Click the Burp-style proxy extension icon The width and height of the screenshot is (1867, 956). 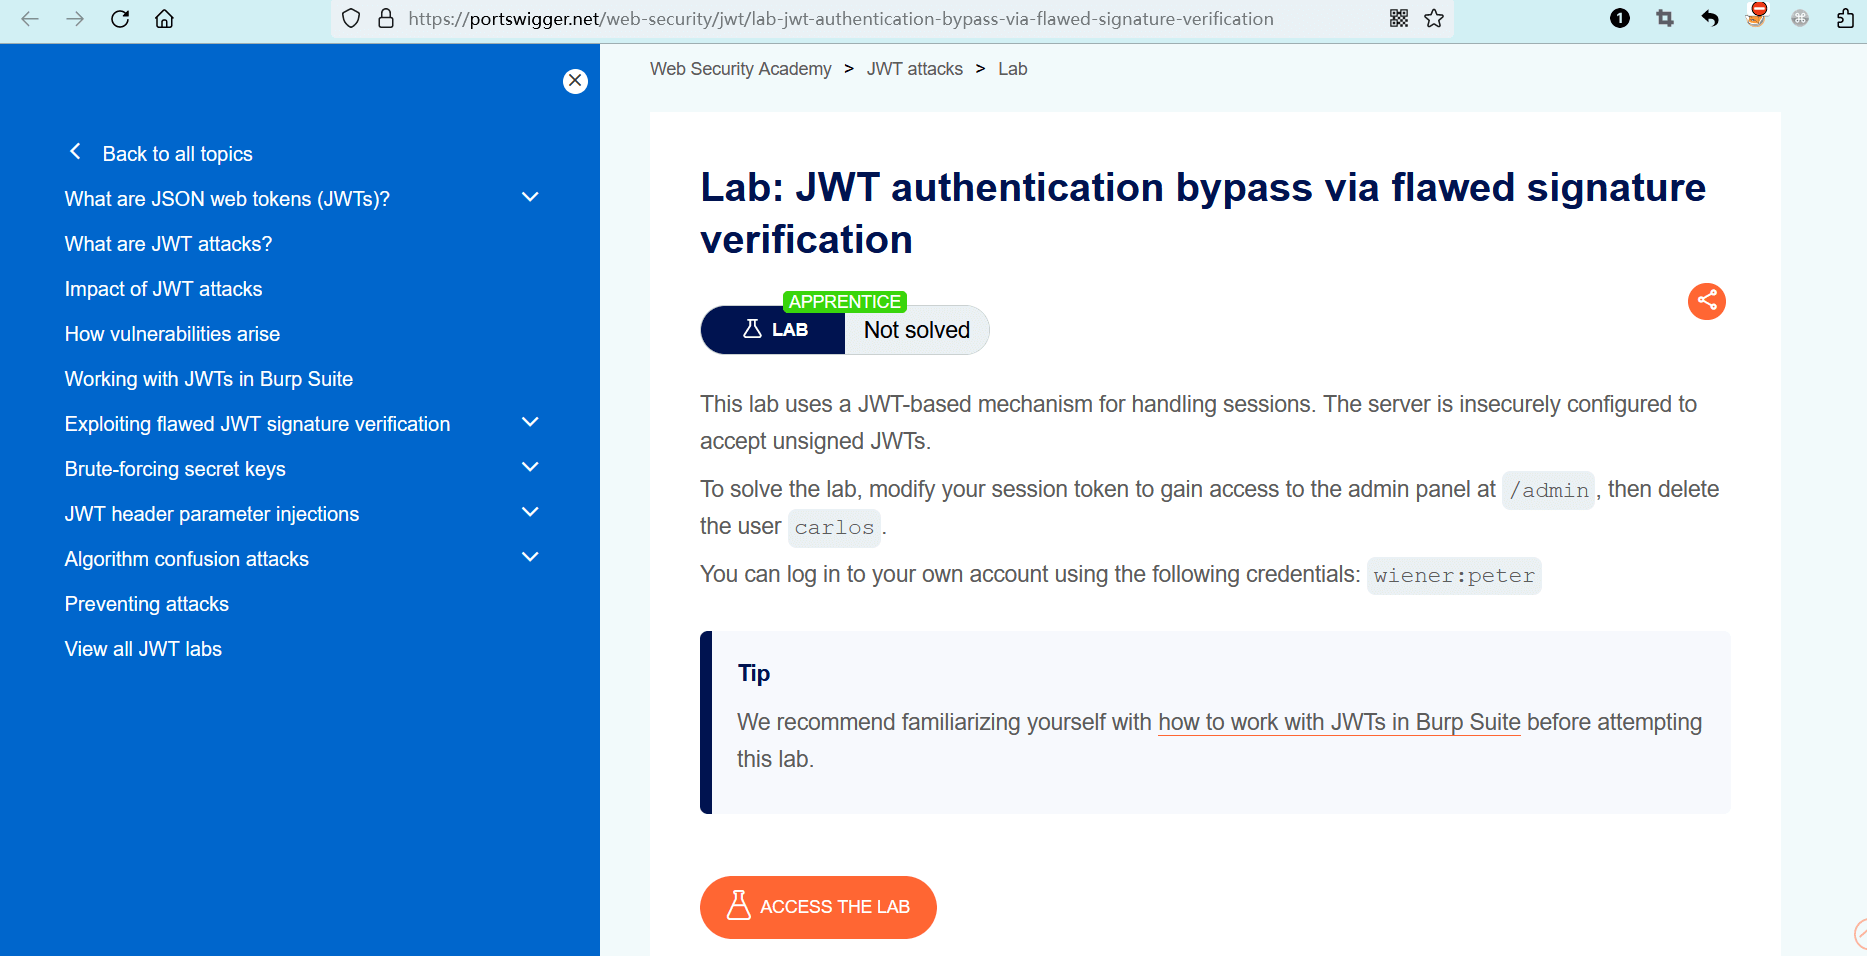[1756, 15]
